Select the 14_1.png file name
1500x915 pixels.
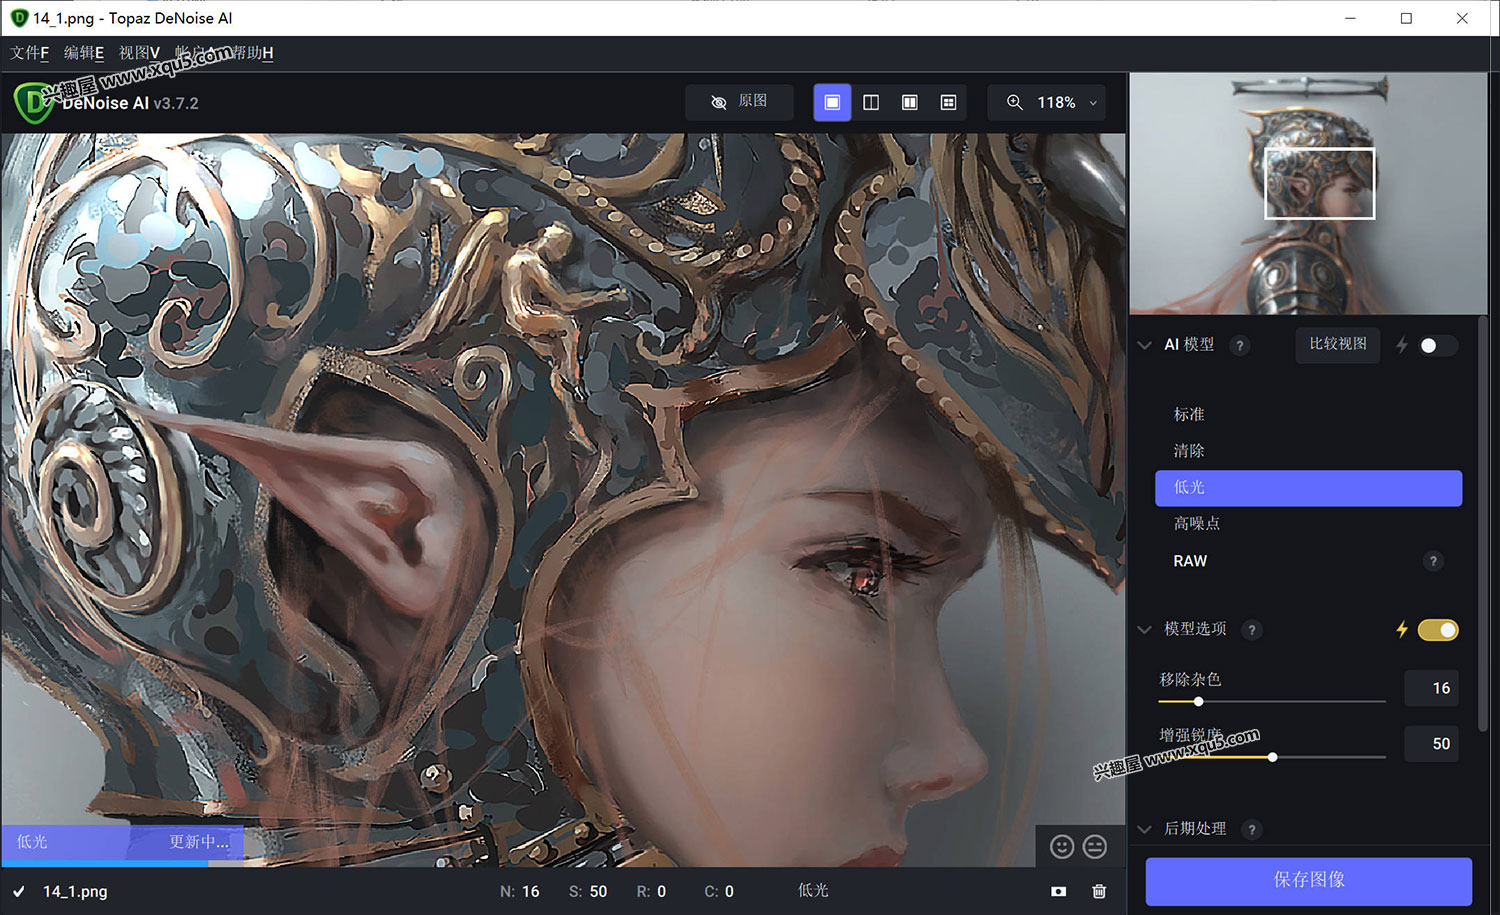click(x=75, y=891)
